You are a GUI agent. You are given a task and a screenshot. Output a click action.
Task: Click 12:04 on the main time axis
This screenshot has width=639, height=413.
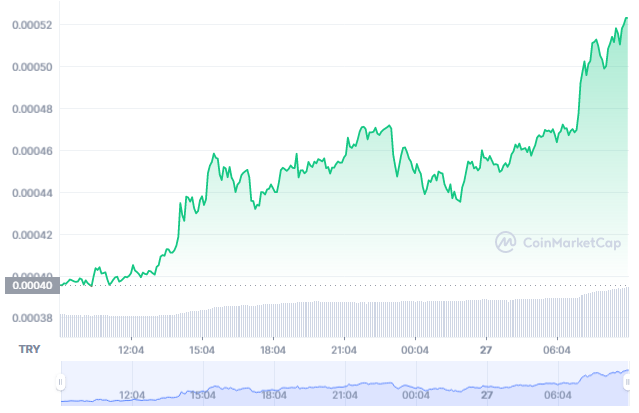point(132,350)
